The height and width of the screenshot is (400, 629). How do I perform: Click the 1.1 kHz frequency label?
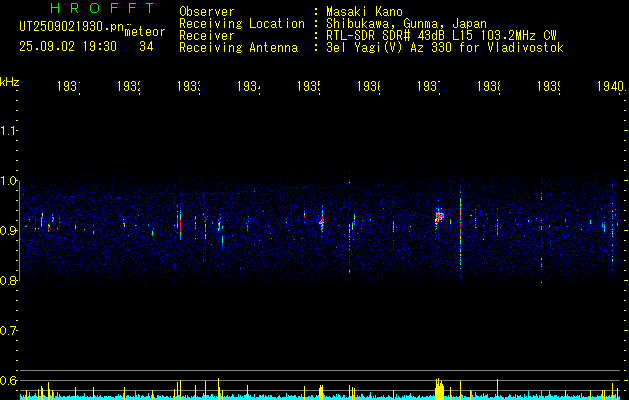point(8,130)
